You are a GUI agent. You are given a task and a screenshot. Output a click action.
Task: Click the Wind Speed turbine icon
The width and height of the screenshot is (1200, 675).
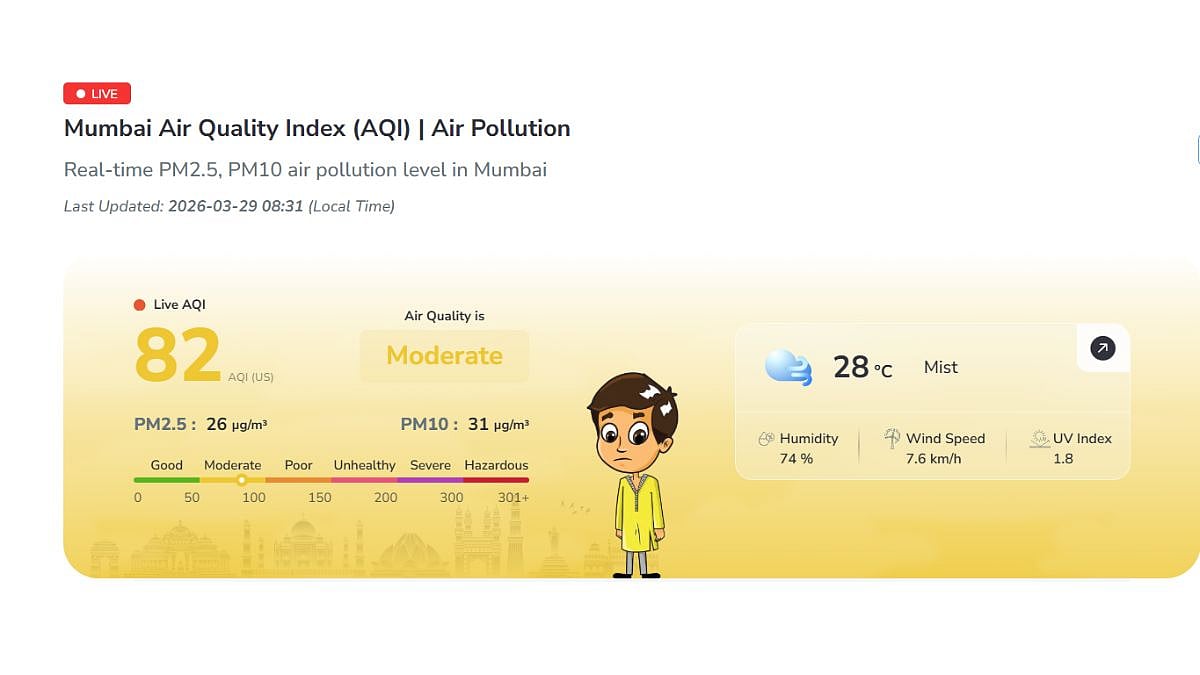point(892,438)
